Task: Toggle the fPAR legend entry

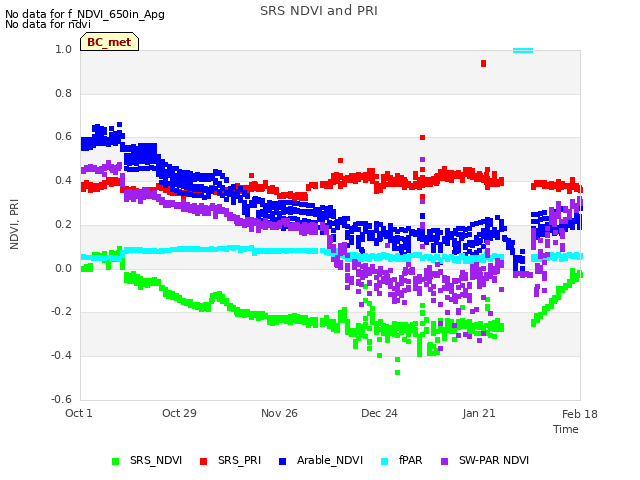Action: [x=402, y=460]
